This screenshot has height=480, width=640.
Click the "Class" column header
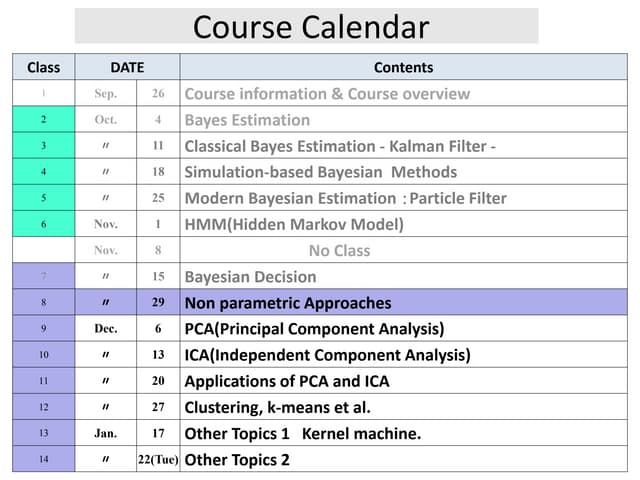pos(43,68)
